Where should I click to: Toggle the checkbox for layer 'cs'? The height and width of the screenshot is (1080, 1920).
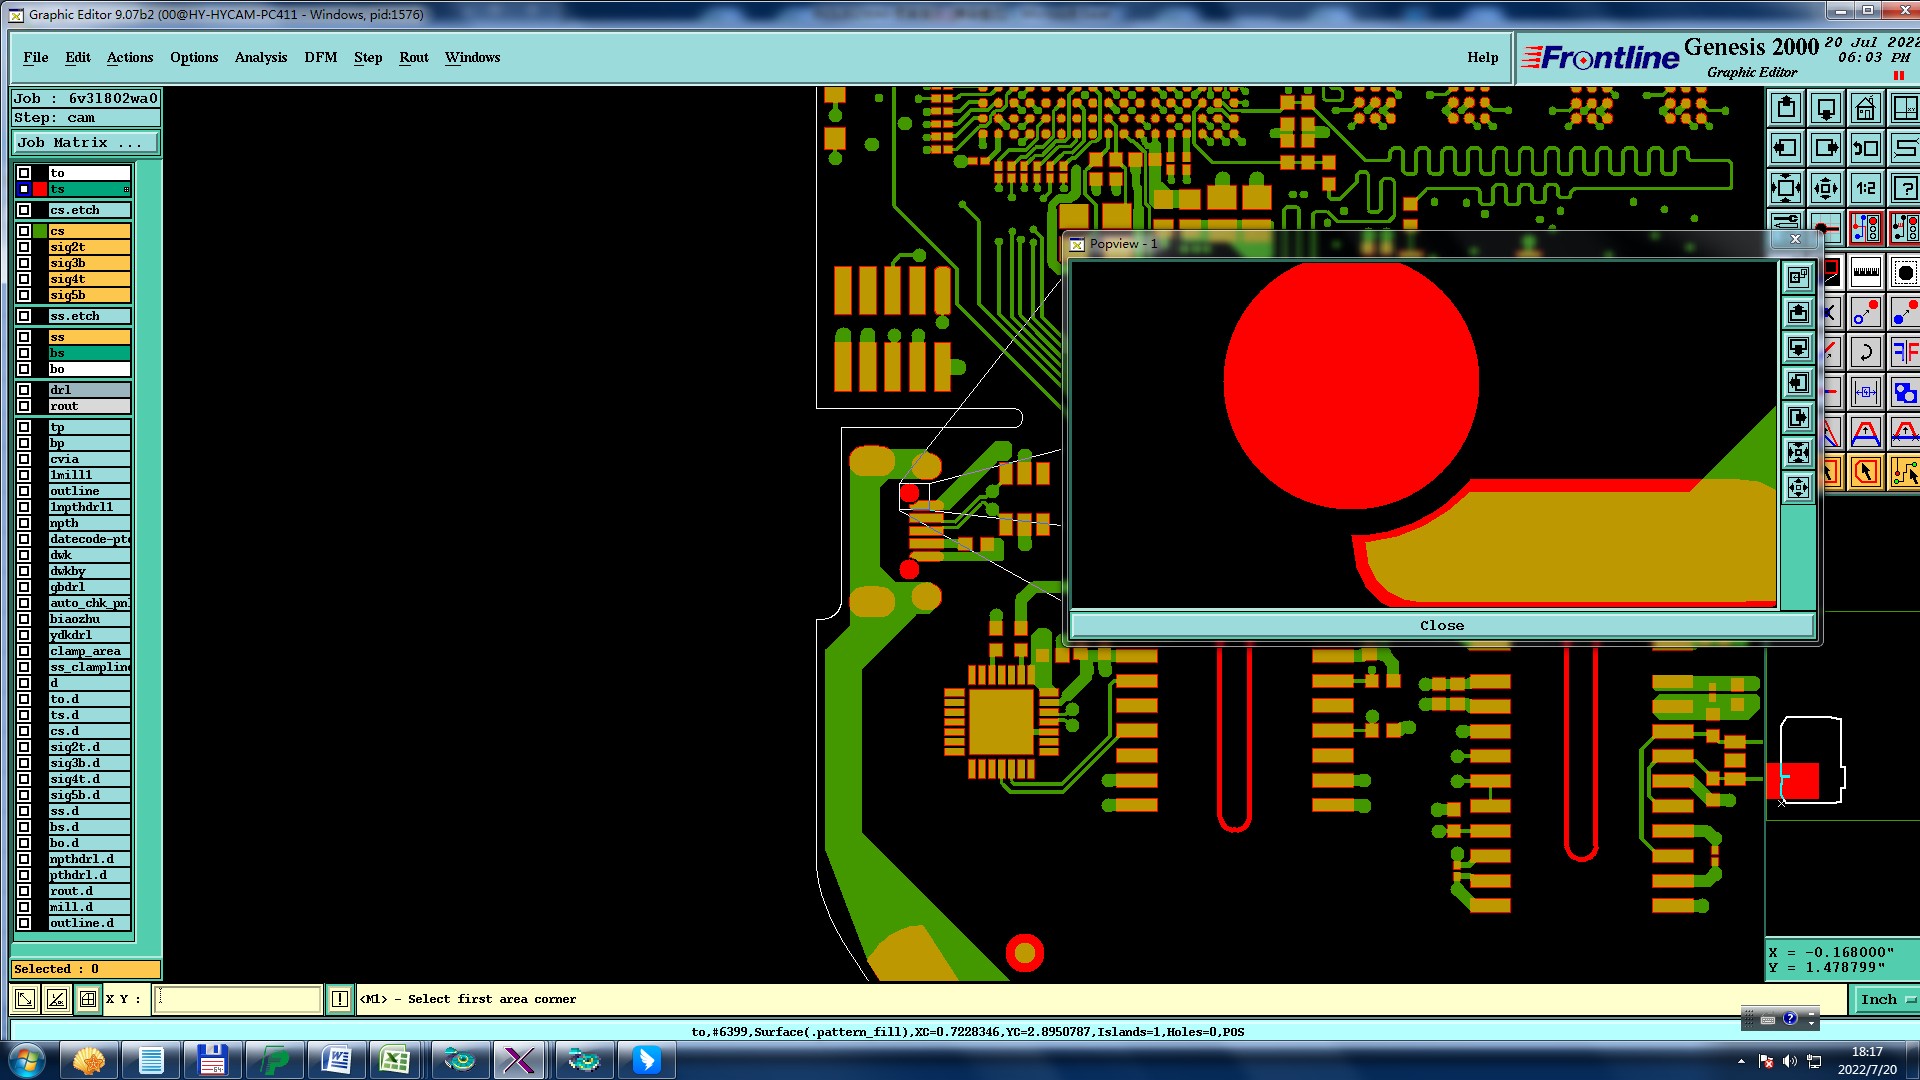pos(24,231)
